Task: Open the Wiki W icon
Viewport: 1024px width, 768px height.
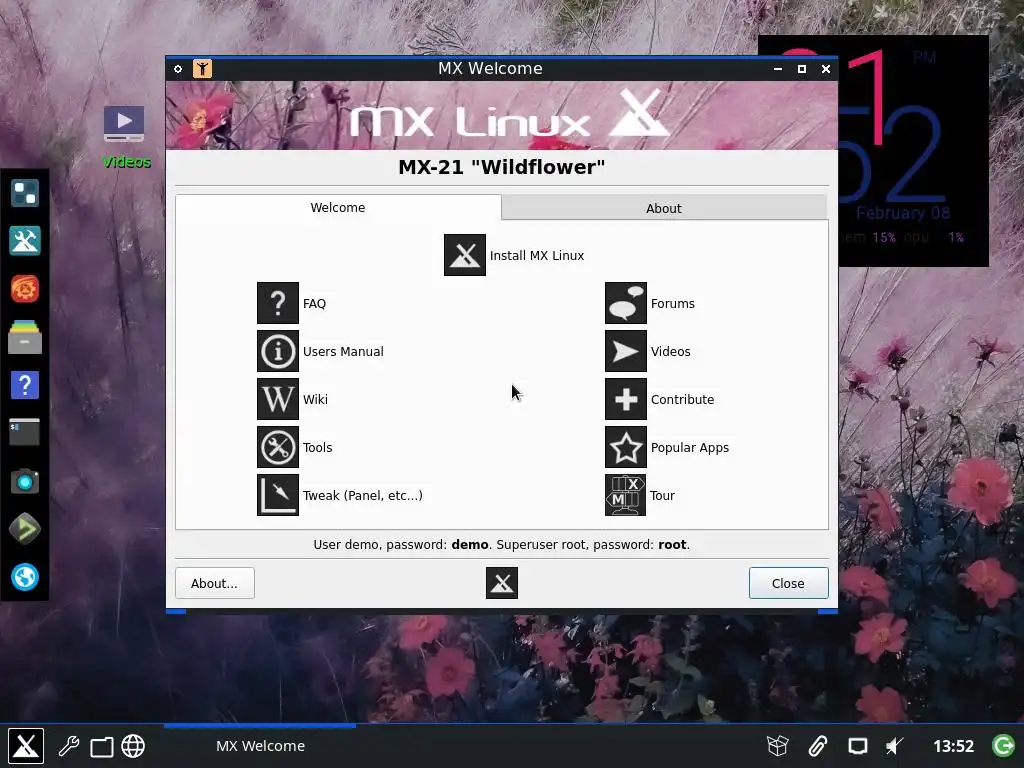Action: pos(278,399)
